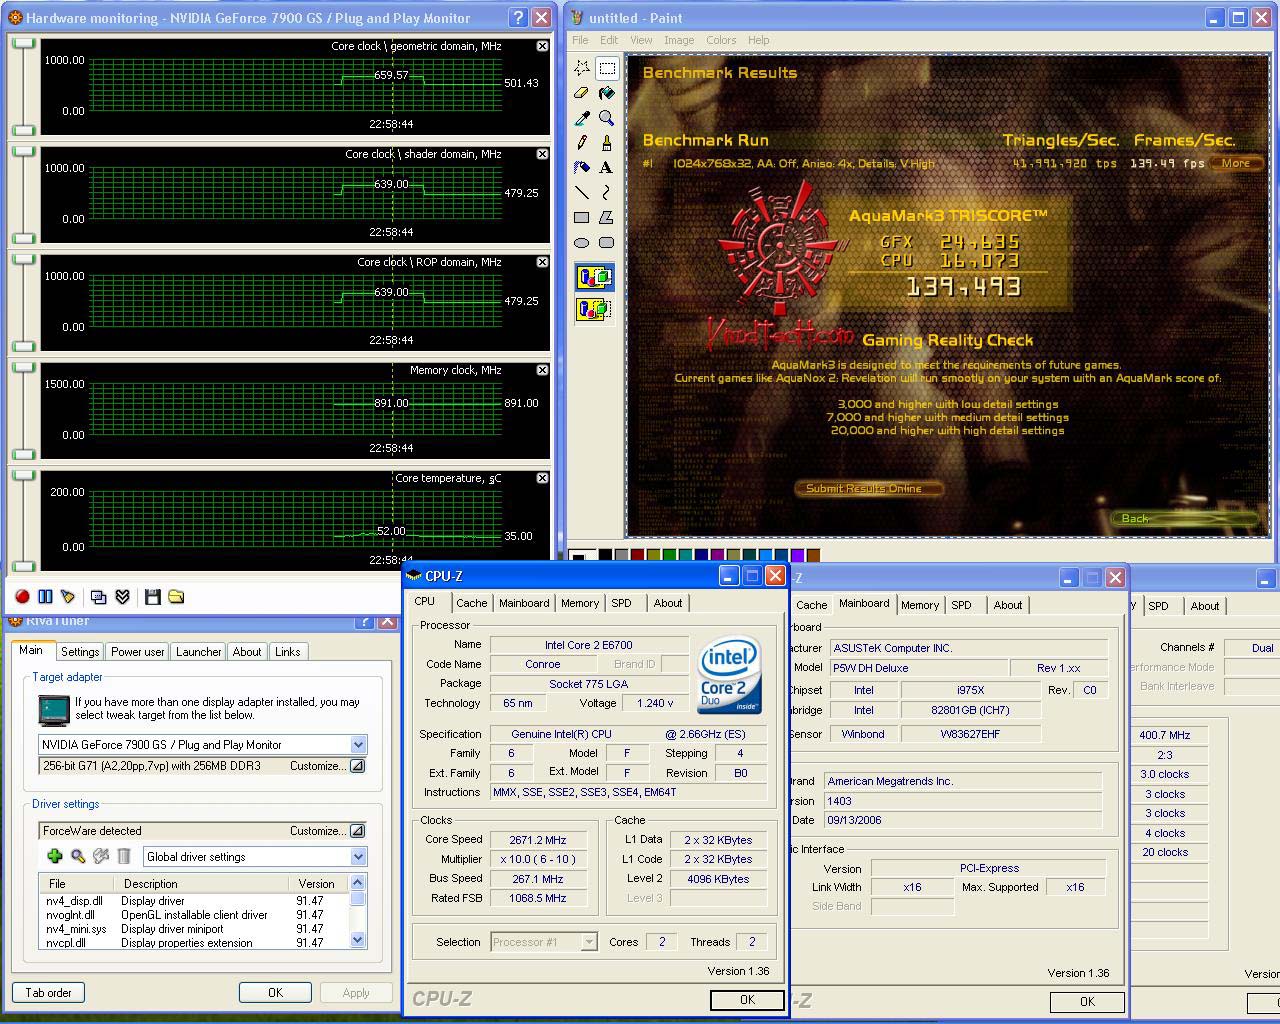This screenshot has width=1280, height=1024.
Task: Click the floppy disk save icon
Action: [x=153, y=597]
